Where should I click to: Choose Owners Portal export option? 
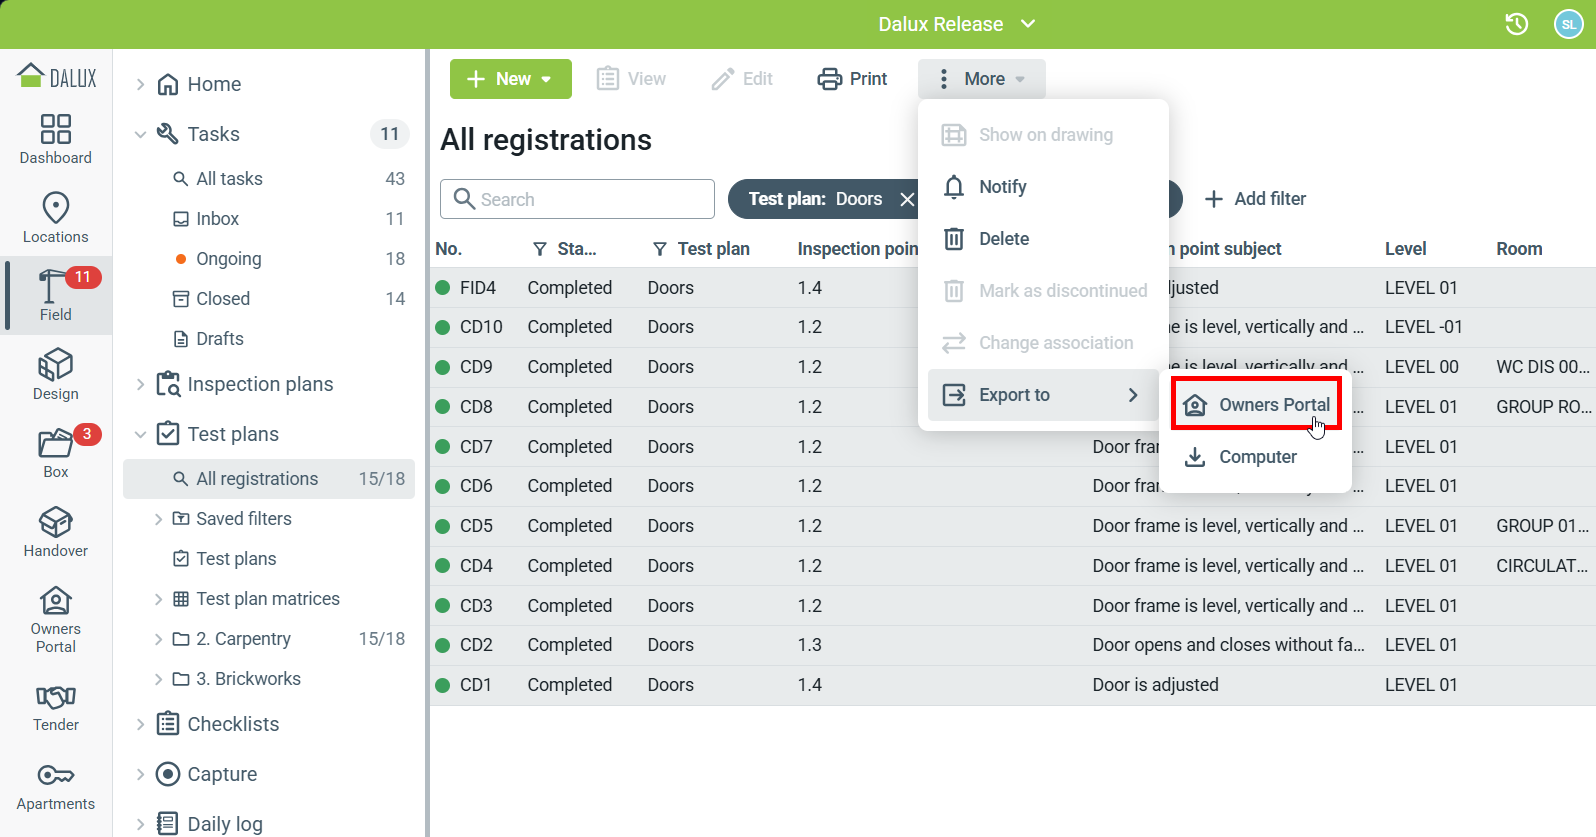tap(1257, 405)
